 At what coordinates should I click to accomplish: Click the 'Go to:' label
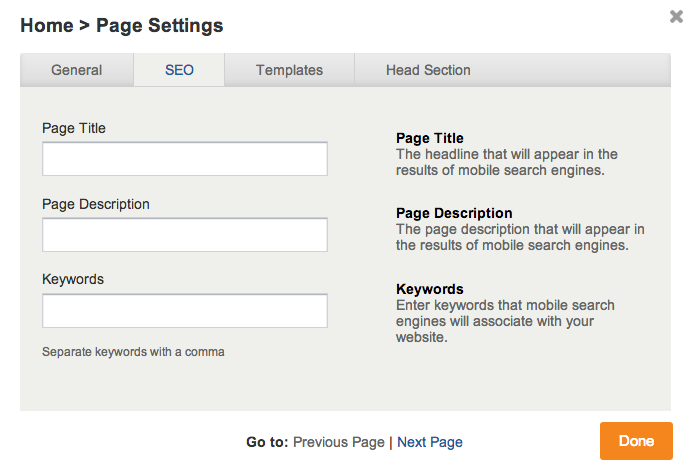pos(267,442)
